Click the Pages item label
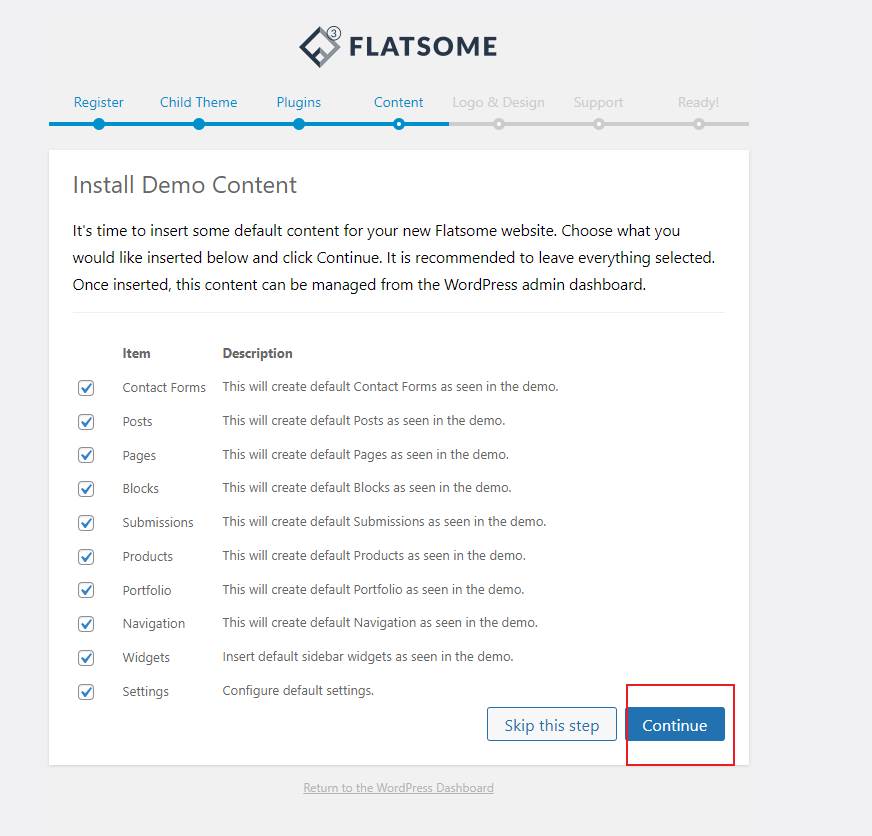This screenshot has width=872, height=836. click(x=139, y=456)
